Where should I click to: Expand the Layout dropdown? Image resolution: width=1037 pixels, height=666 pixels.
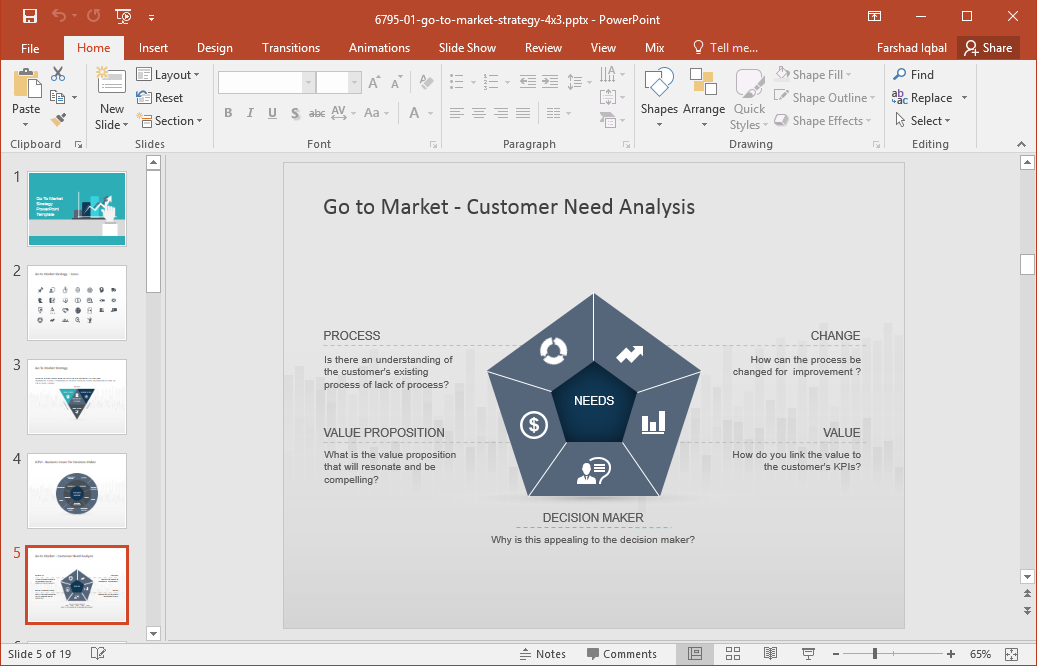(168, 75)
